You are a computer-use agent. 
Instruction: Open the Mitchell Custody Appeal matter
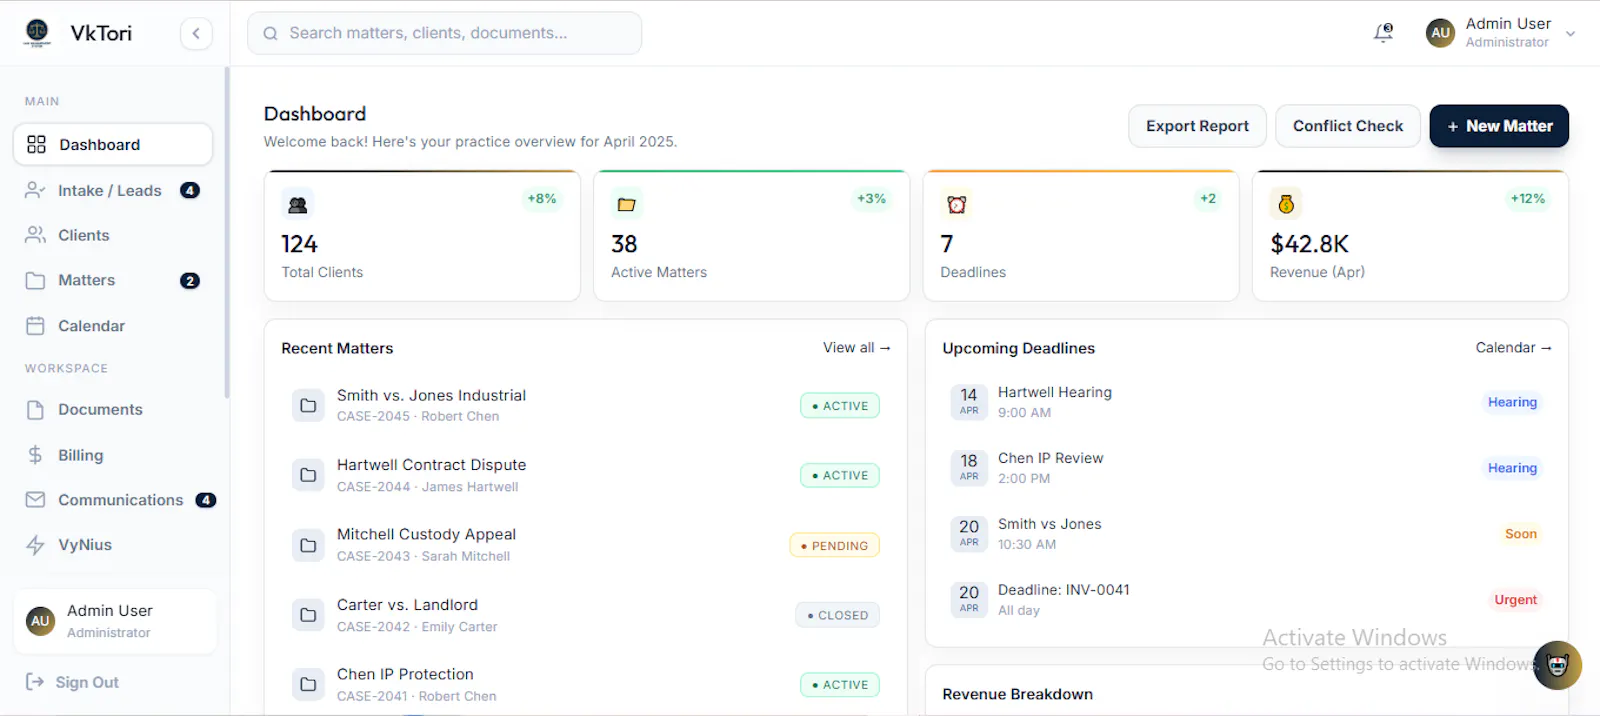point(586,545)
